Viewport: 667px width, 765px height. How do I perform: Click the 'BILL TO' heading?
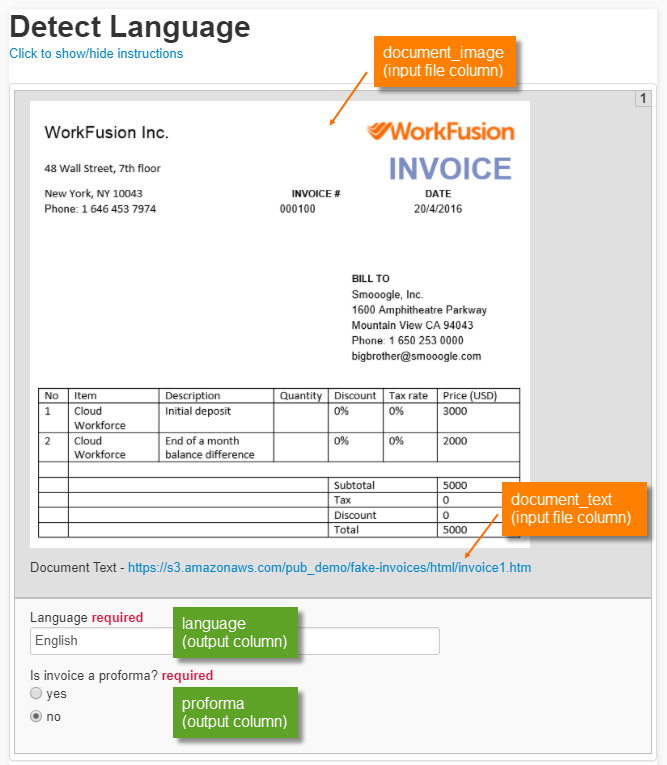point(370,279)
